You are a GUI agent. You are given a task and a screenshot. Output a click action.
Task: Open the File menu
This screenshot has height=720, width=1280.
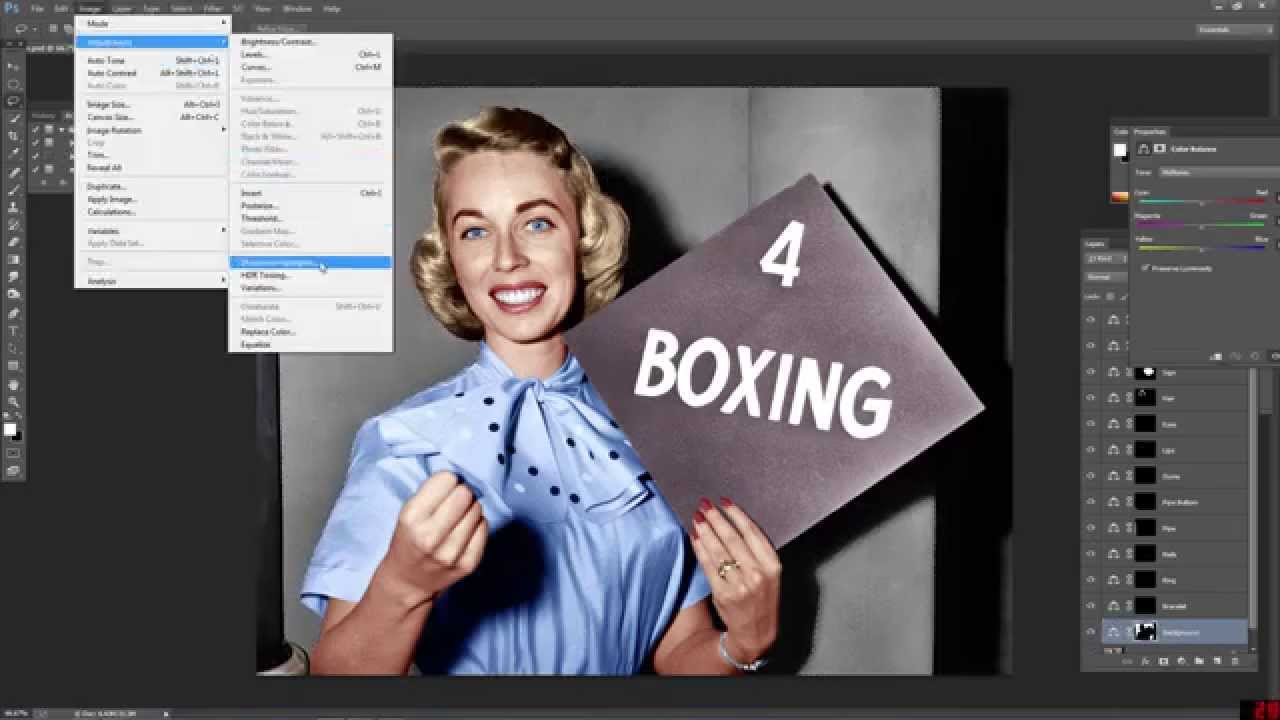tap(37, 8)
